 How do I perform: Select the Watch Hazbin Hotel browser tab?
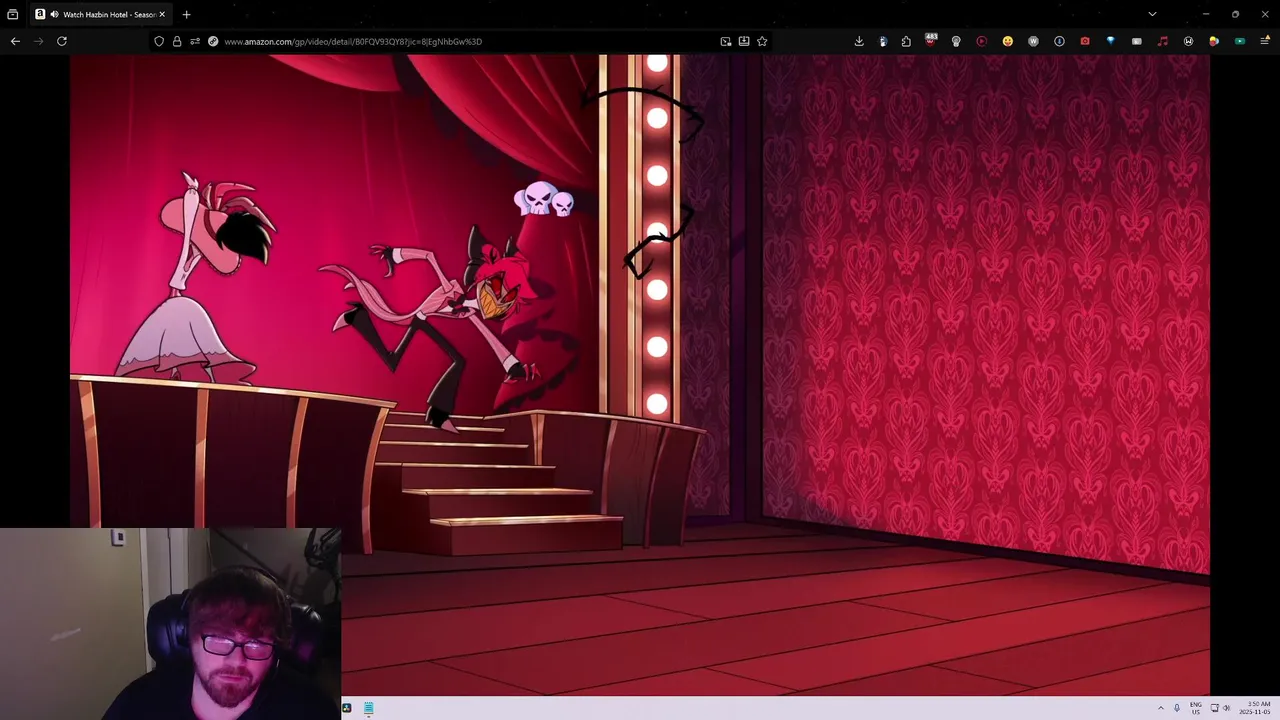[100, 14]
